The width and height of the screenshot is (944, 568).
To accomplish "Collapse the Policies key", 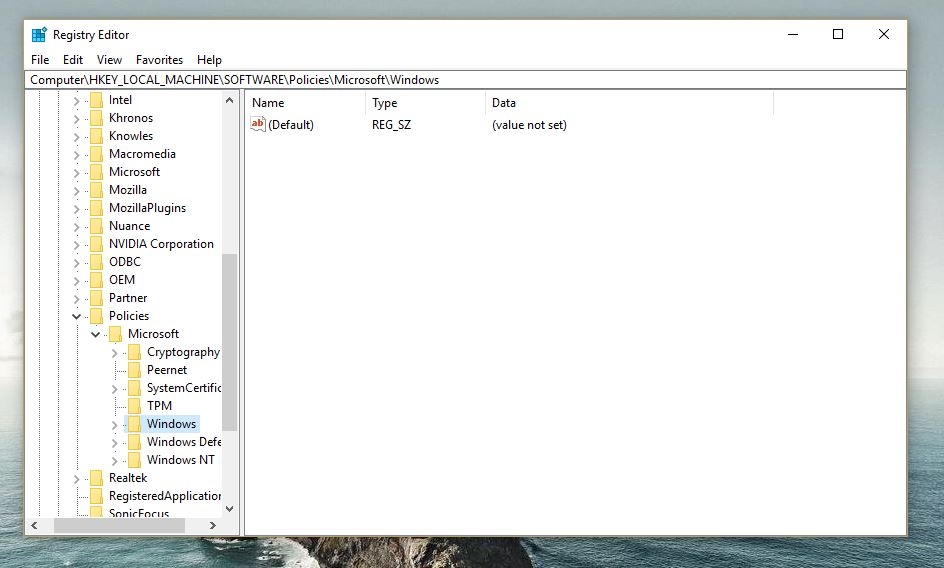I will click(76, 316).
